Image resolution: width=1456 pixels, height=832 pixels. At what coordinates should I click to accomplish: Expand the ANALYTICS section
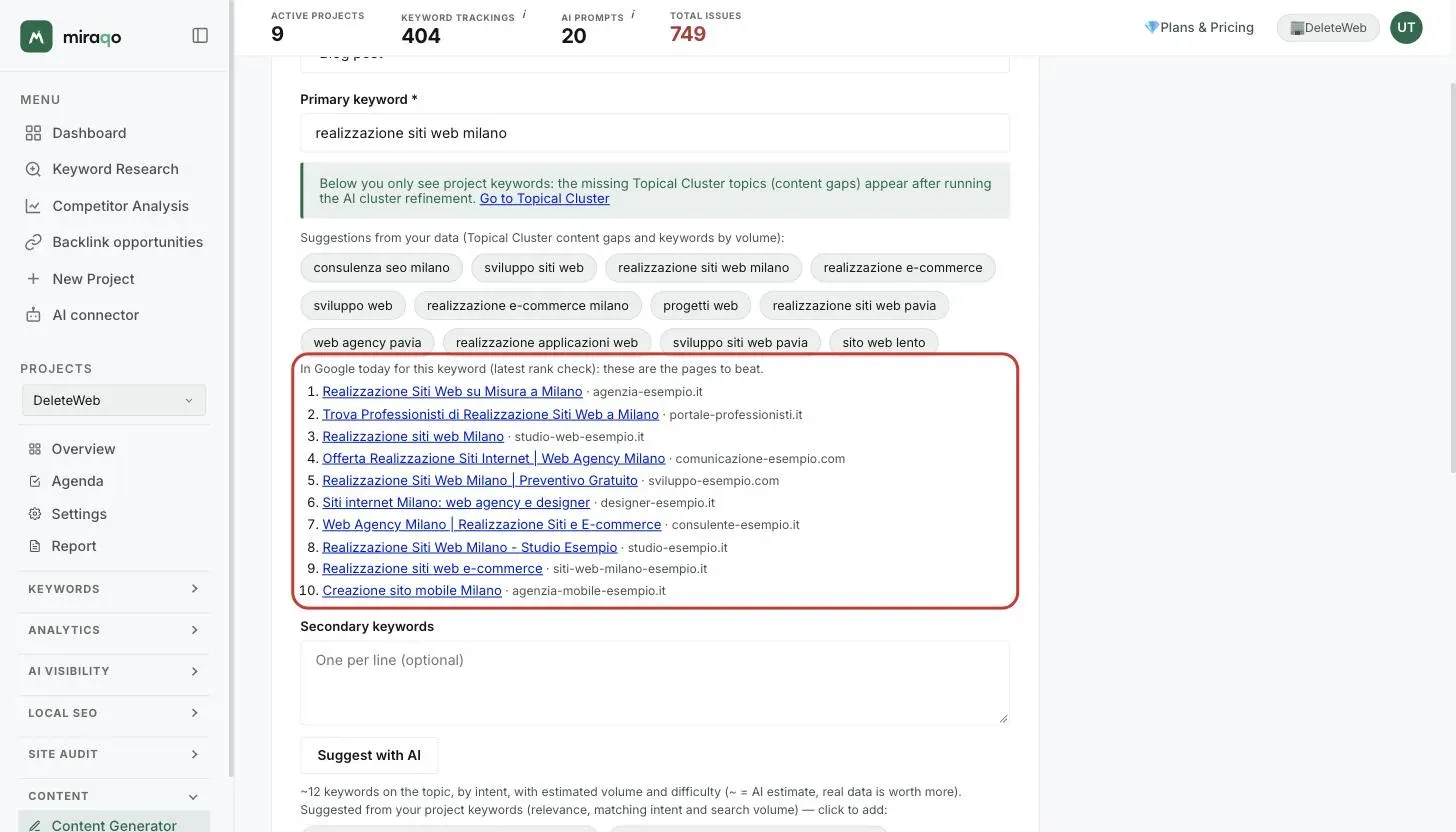coord(114,630)
